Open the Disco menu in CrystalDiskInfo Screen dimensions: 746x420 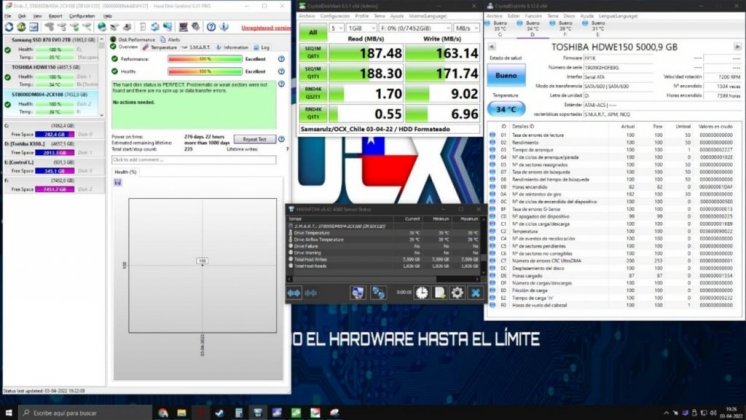click(569, 16)
